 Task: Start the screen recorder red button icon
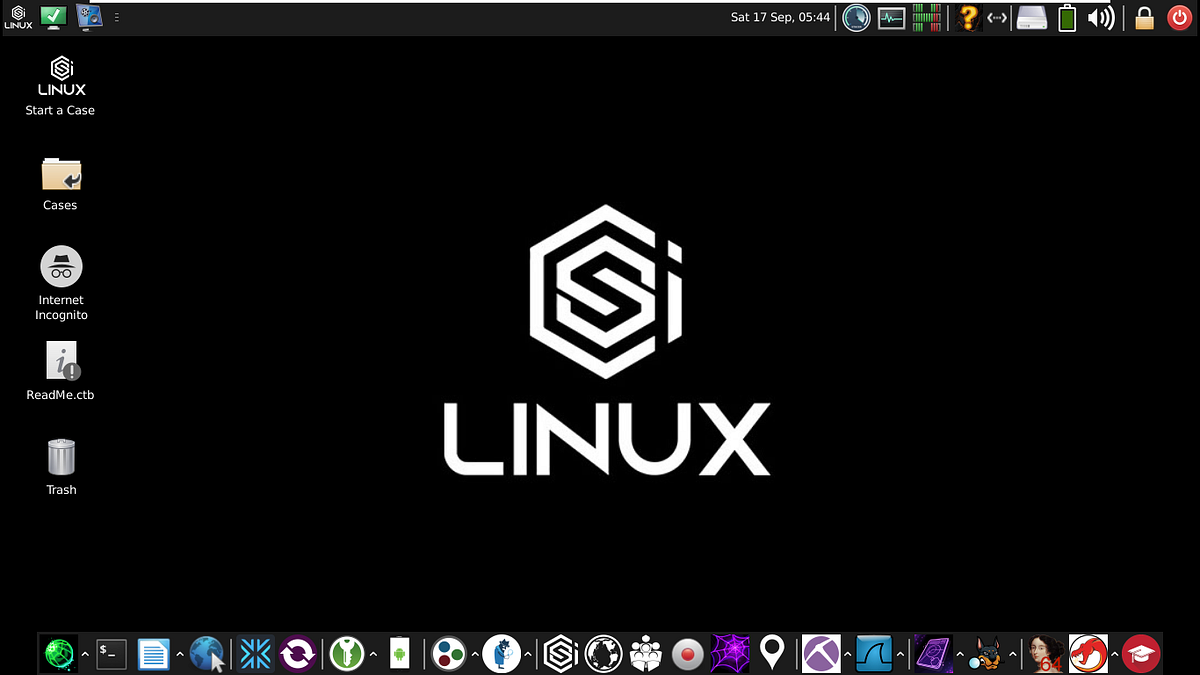coord(688,653)
